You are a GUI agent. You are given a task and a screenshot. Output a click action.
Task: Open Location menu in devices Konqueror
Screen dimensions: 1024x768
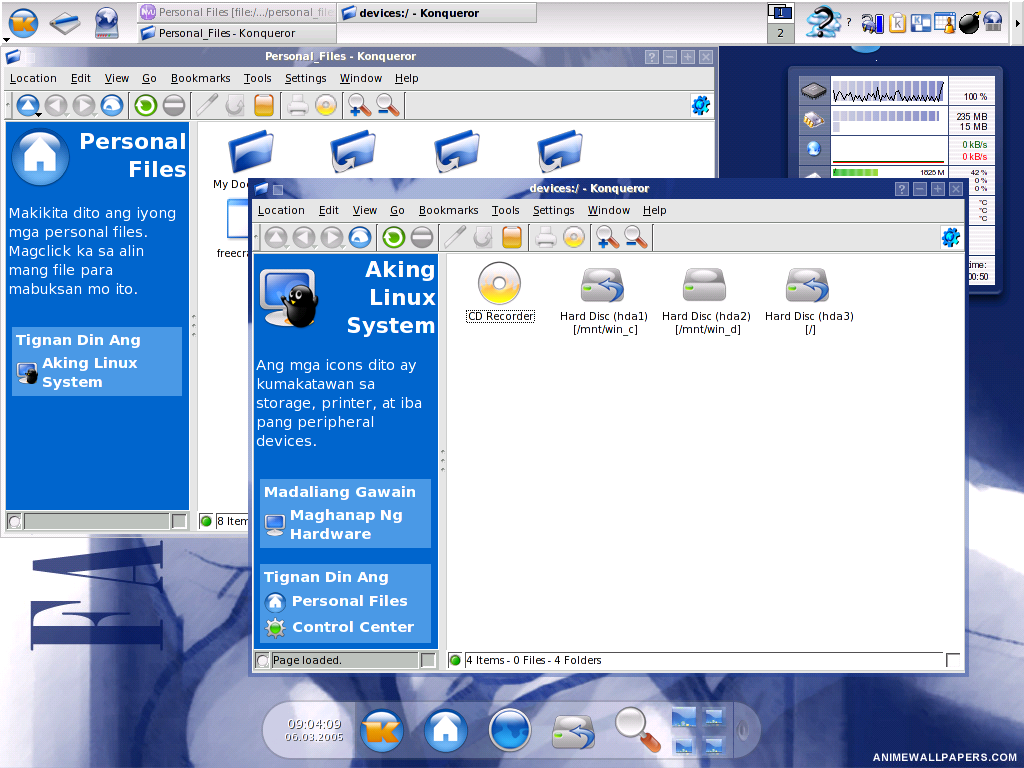[281, 210]
